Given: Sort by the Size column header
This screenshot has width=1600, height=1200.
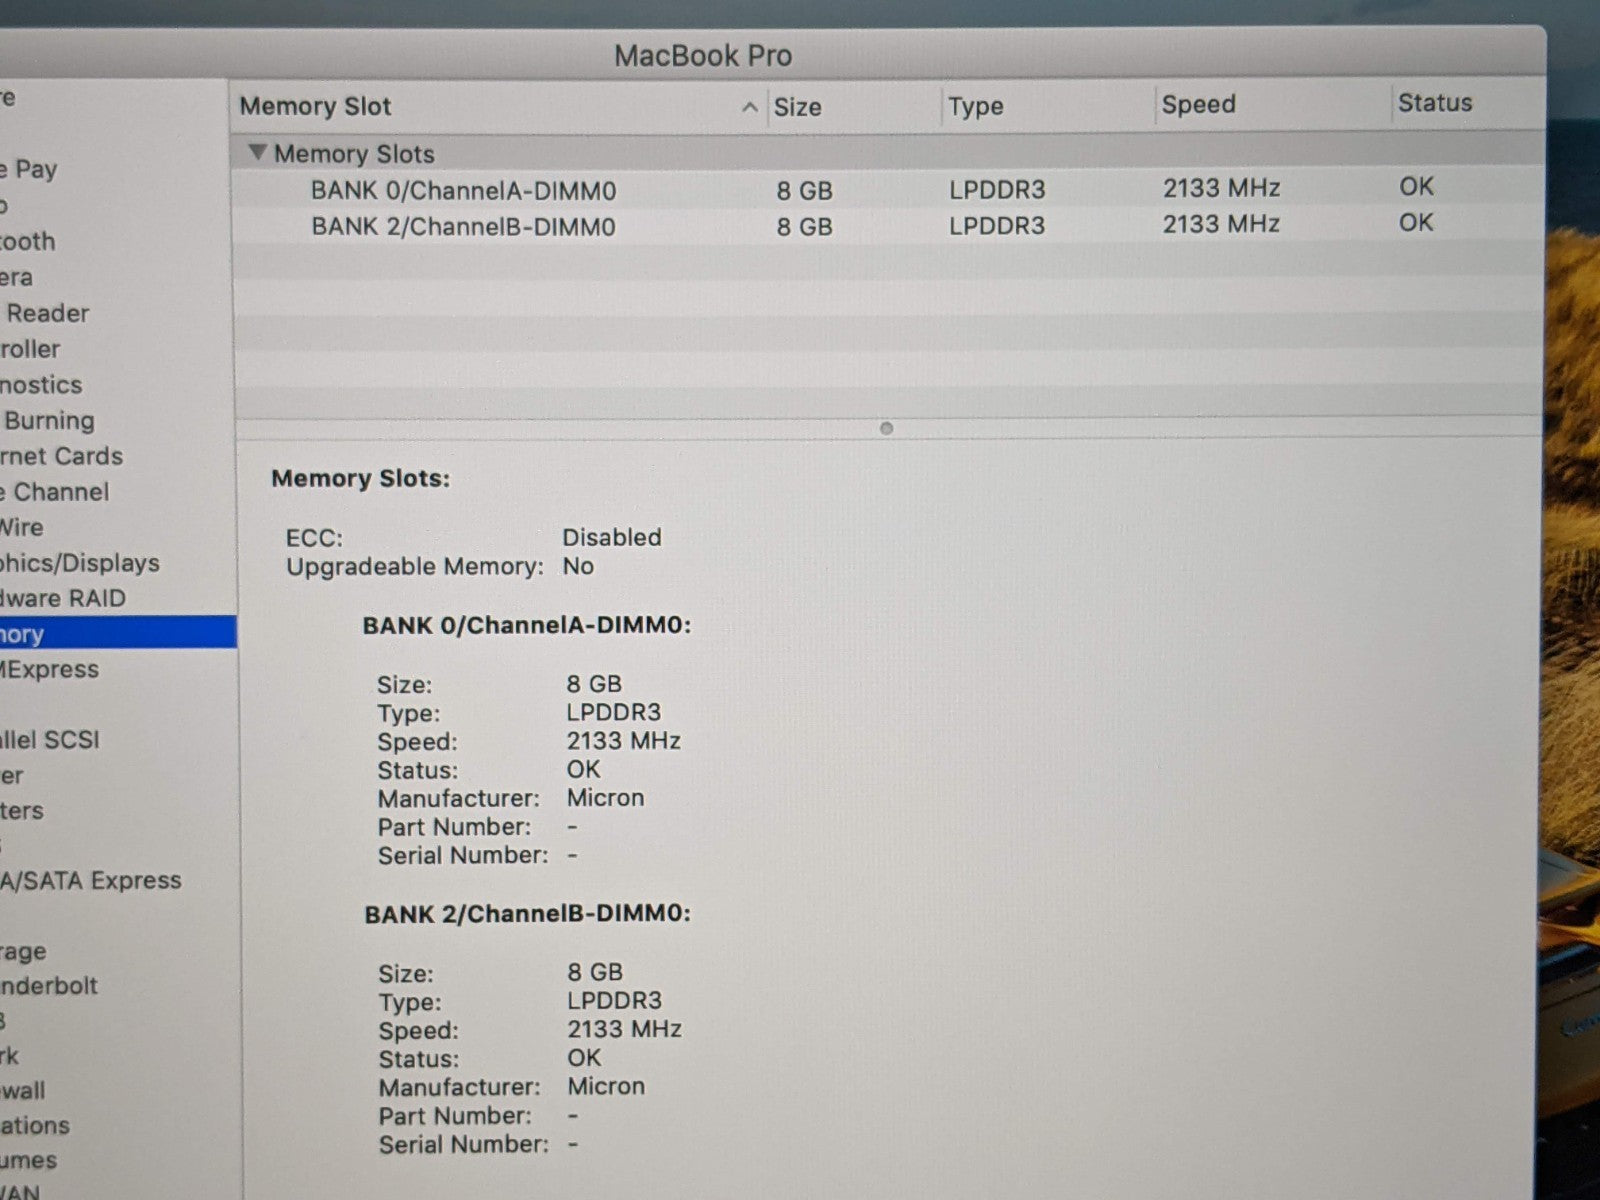Looking at the screenshot, I should click(x=797, y=107).
